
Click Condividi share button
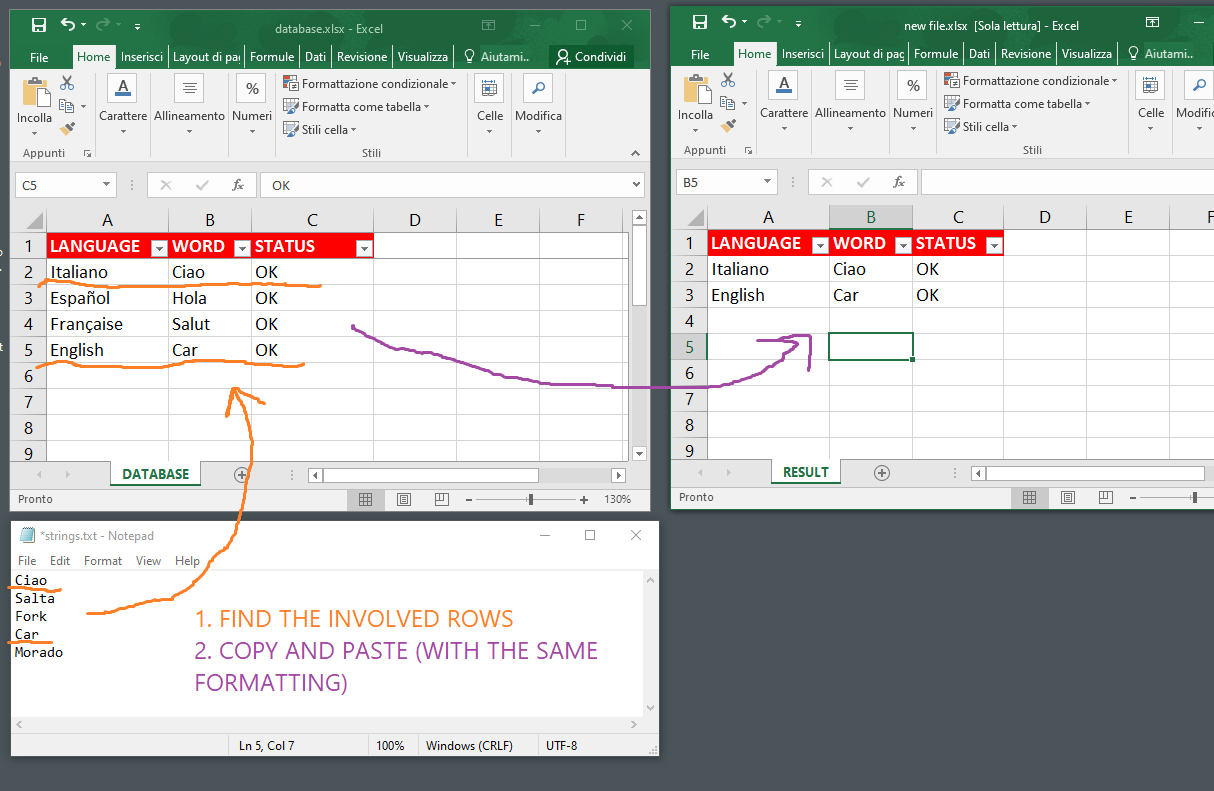[x=592, y=57]
